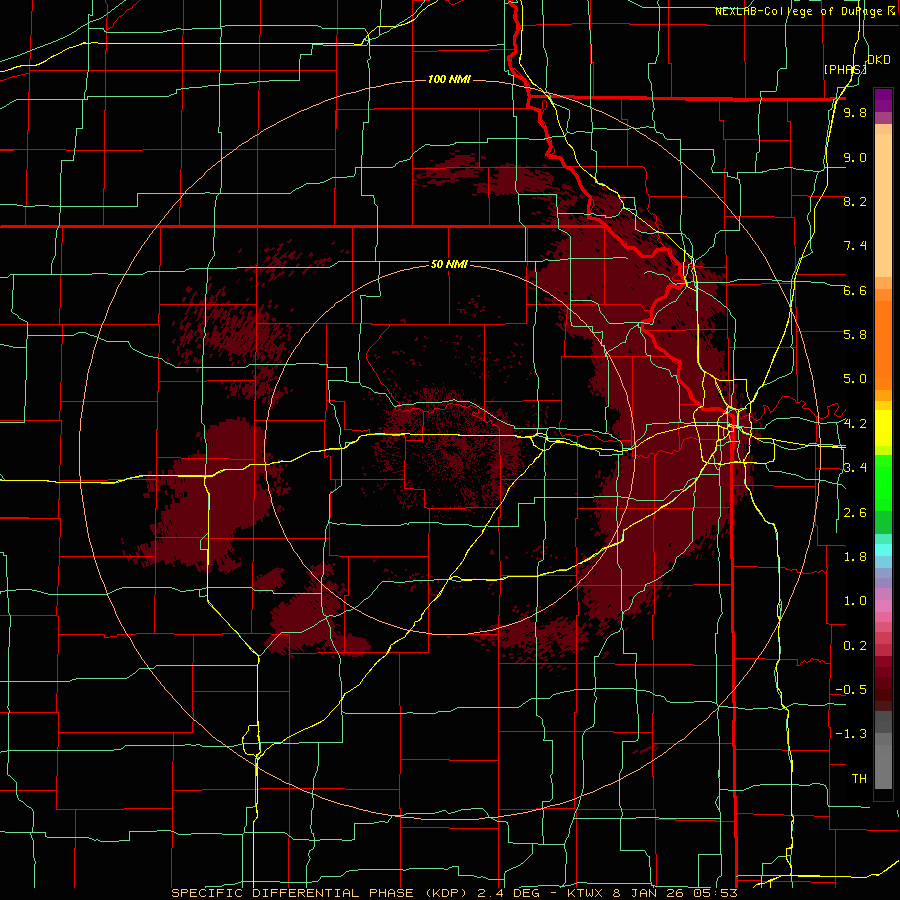Pick the dark orange segment of the color bar
This screenshot has height=900, width=900.
(x=883, y=346)
